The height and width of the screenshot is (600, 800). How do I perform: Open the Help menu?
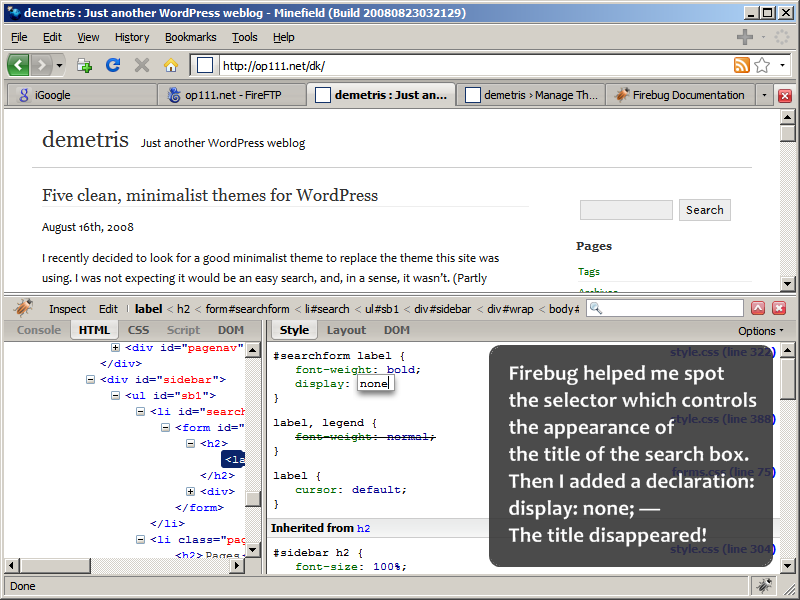click(x=283, y=37)
